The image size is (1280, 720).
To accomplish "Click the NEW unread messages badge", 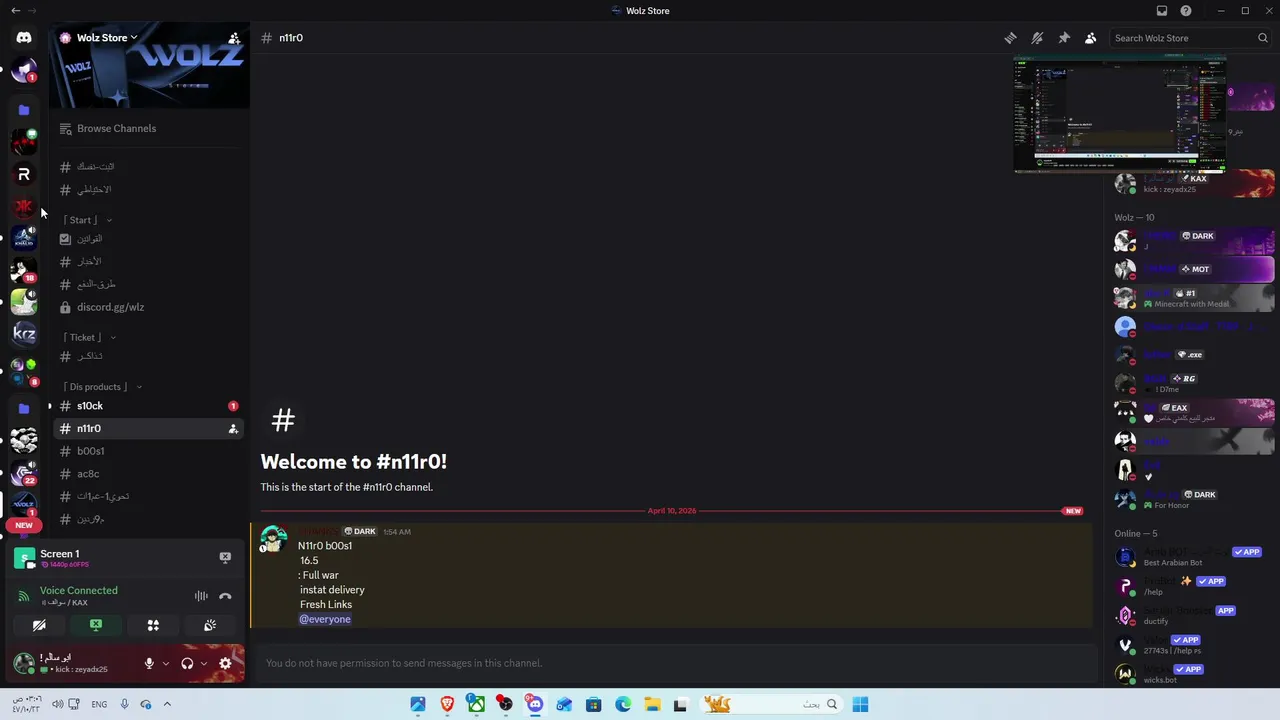I will [24, 525].
